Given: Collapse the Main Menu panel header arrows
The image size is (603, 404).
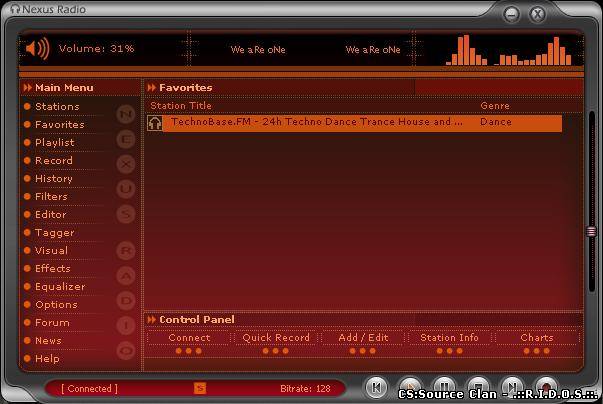Looking at the screenshot, I should [27, 88].
